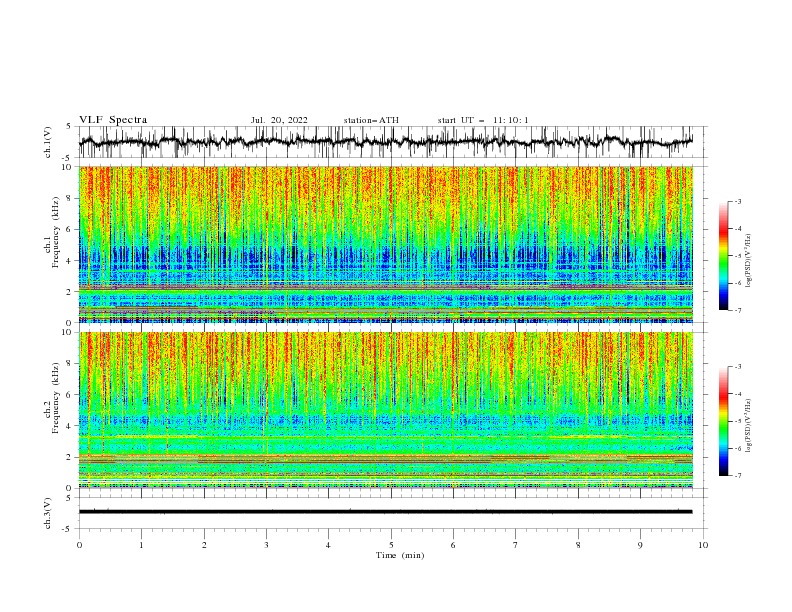This screenshot has height=612, width=792.
Task: Click the ch.1 Frequency (kHz) axis label
Action: pos(52,231)
